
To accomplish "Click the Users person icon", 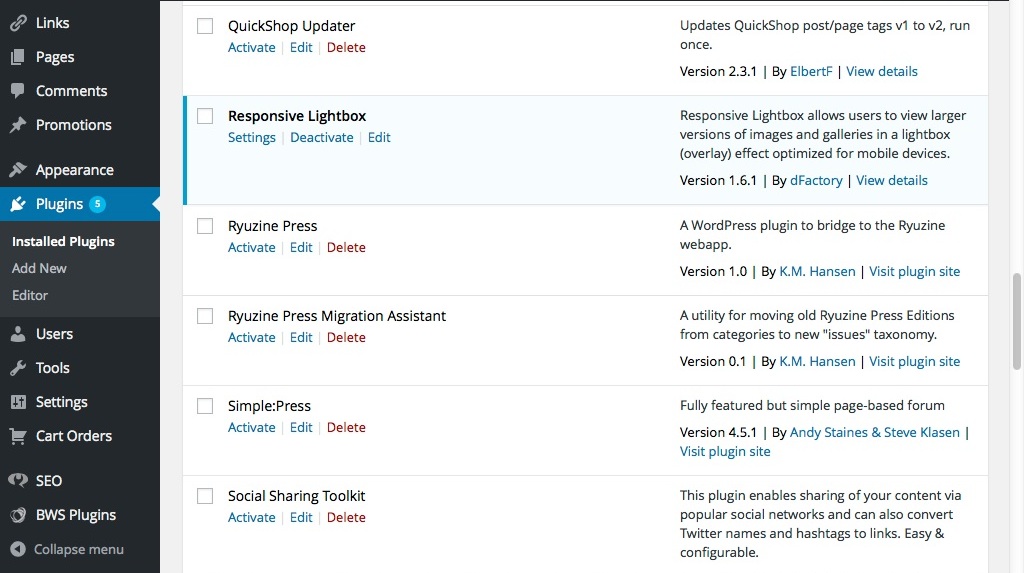I will 18,334.
